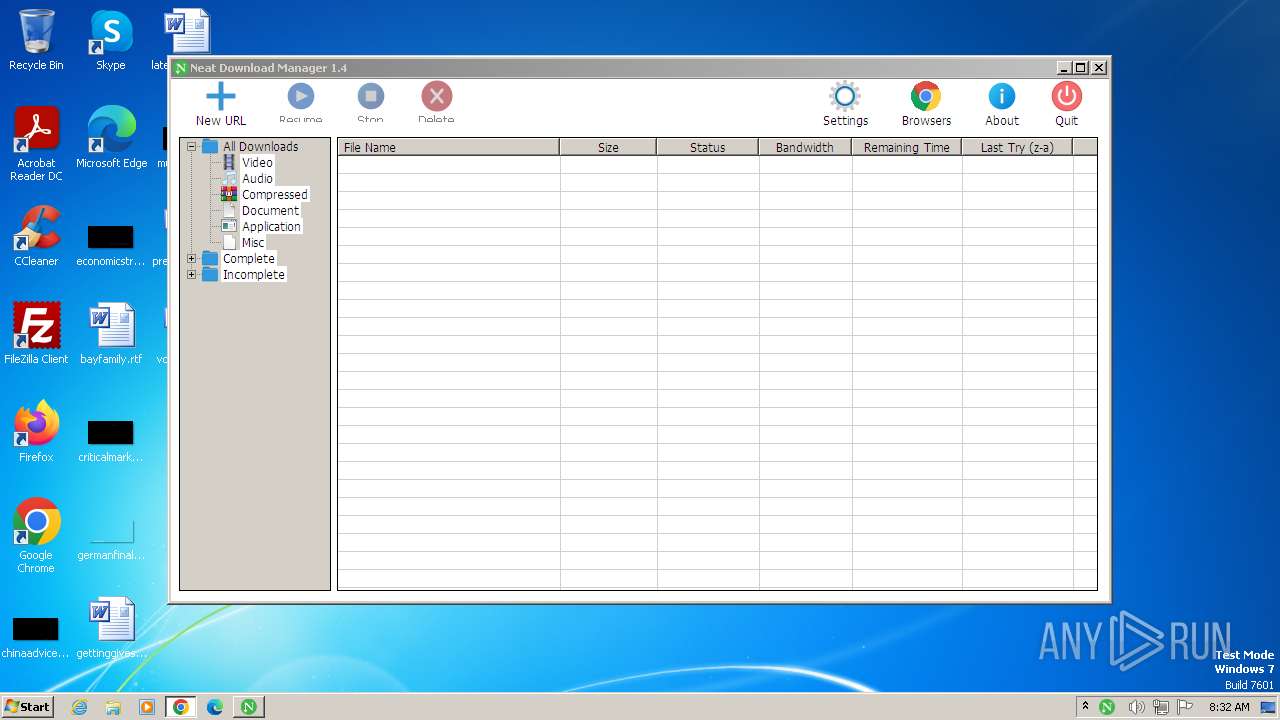
Task: Select the gettinggives document on desktop
Action: click(x=111, y=627)
